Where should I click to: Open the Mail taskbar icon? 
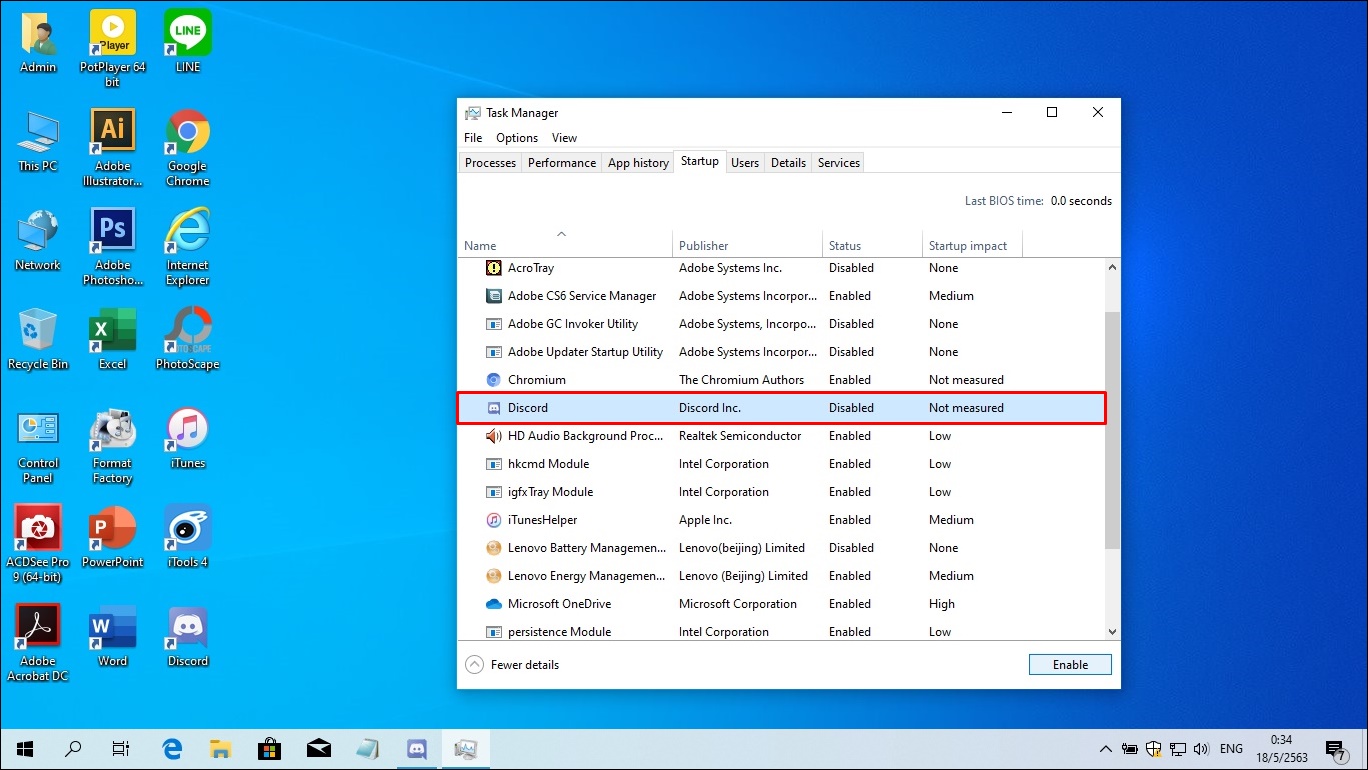319,749
